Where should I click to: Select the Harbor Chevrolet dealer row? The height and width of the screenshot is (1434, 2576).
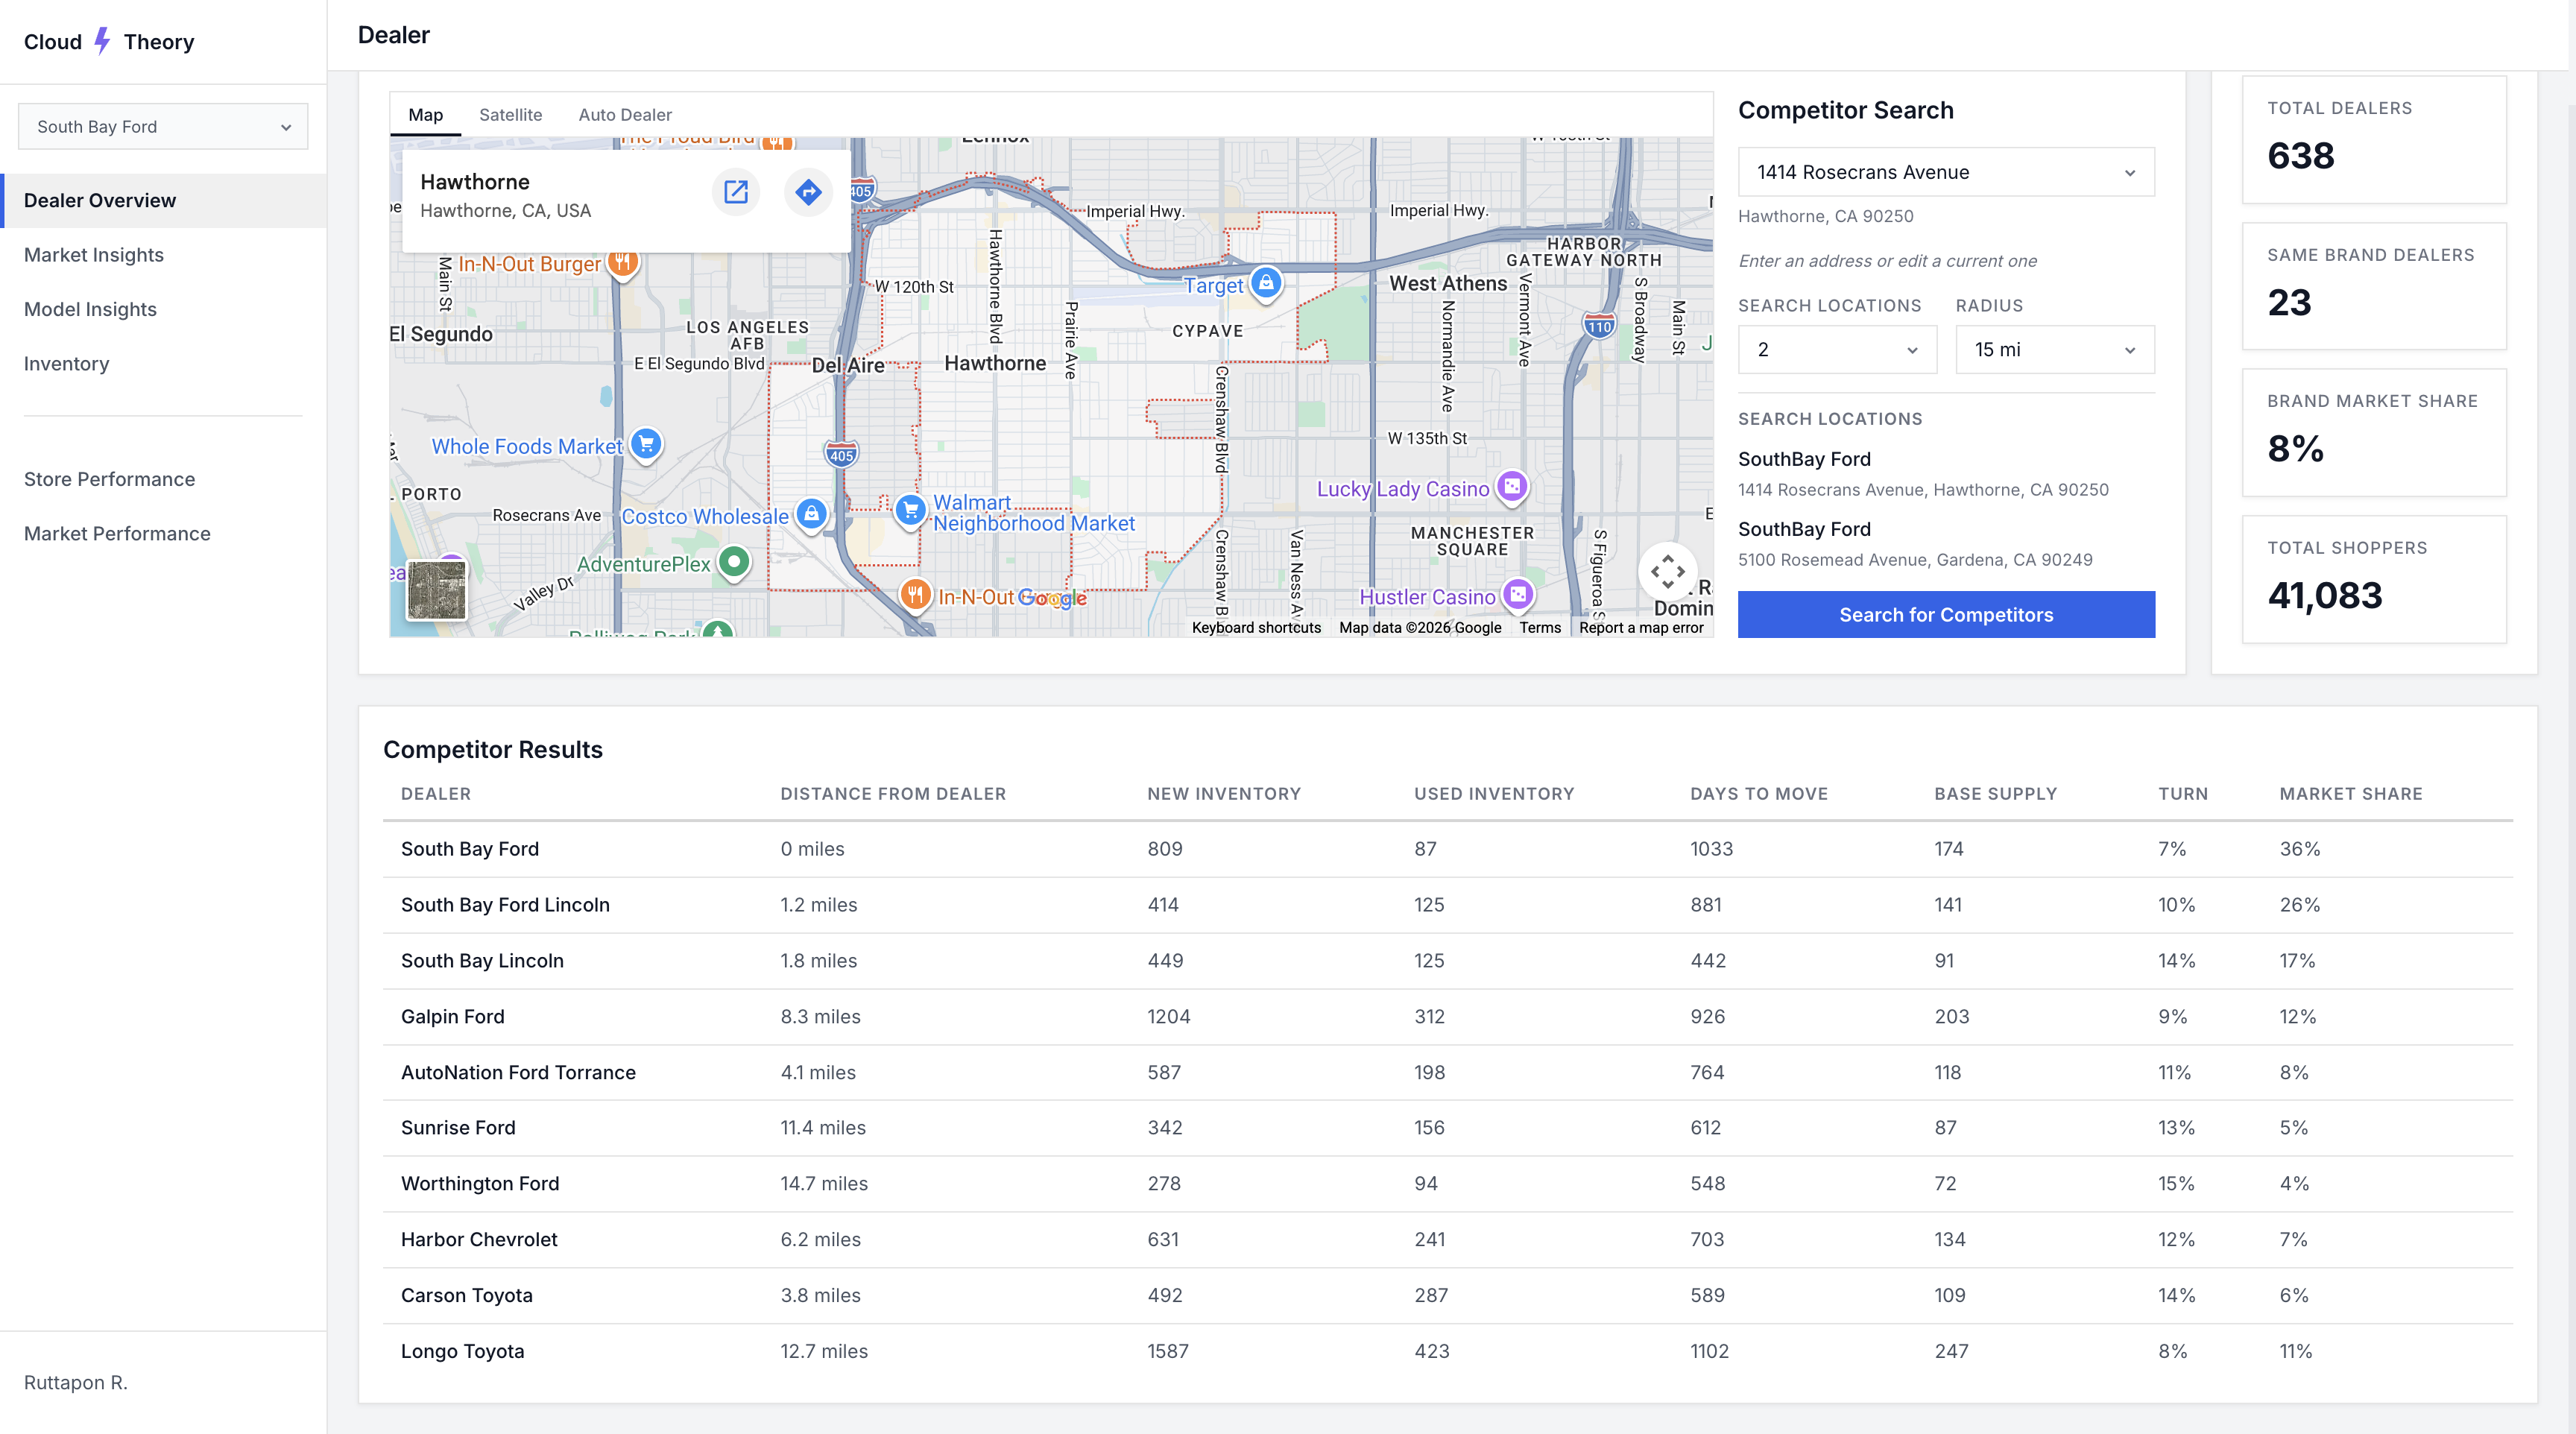pos(1447,1240)
